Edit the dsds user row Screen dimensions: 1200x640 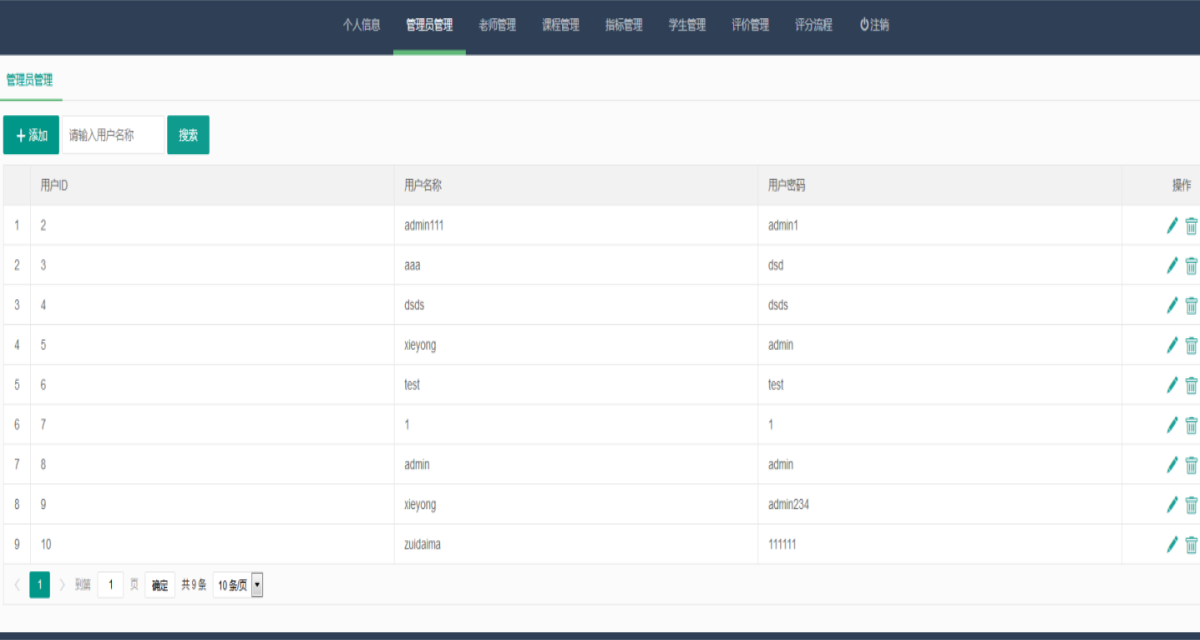tap(1172, 305)
